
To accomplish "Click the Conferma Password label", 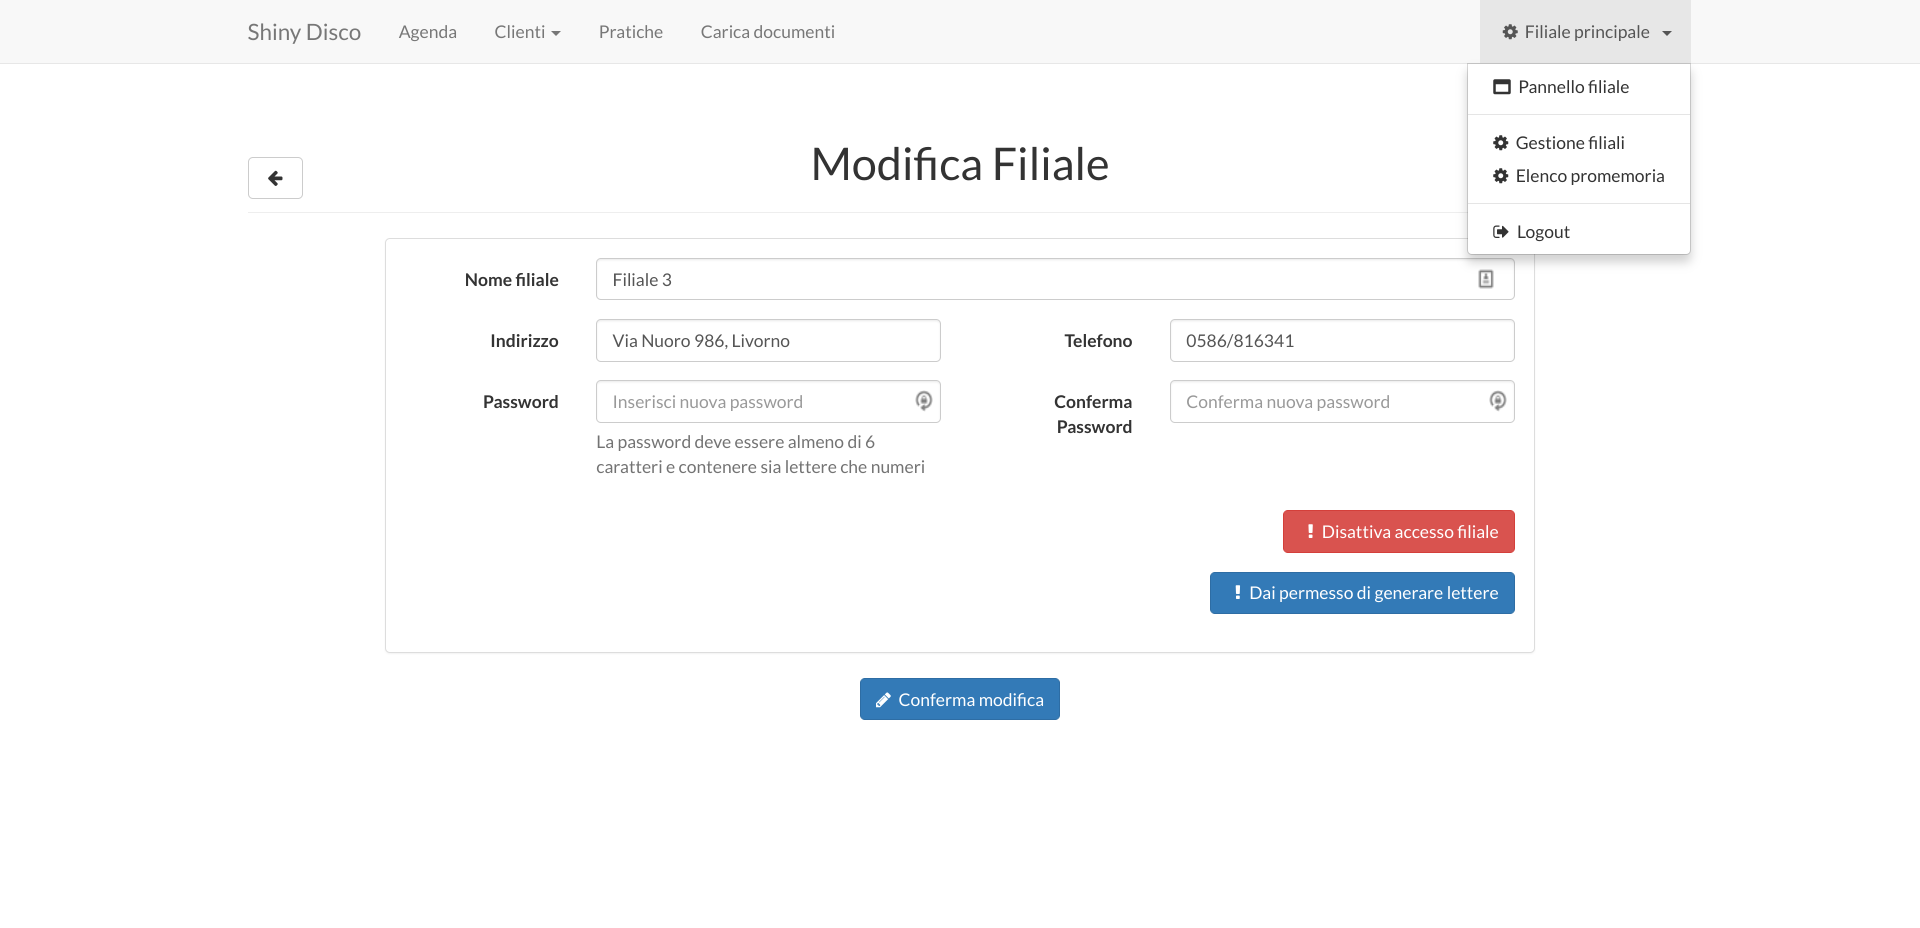I will pos(1093,414).
